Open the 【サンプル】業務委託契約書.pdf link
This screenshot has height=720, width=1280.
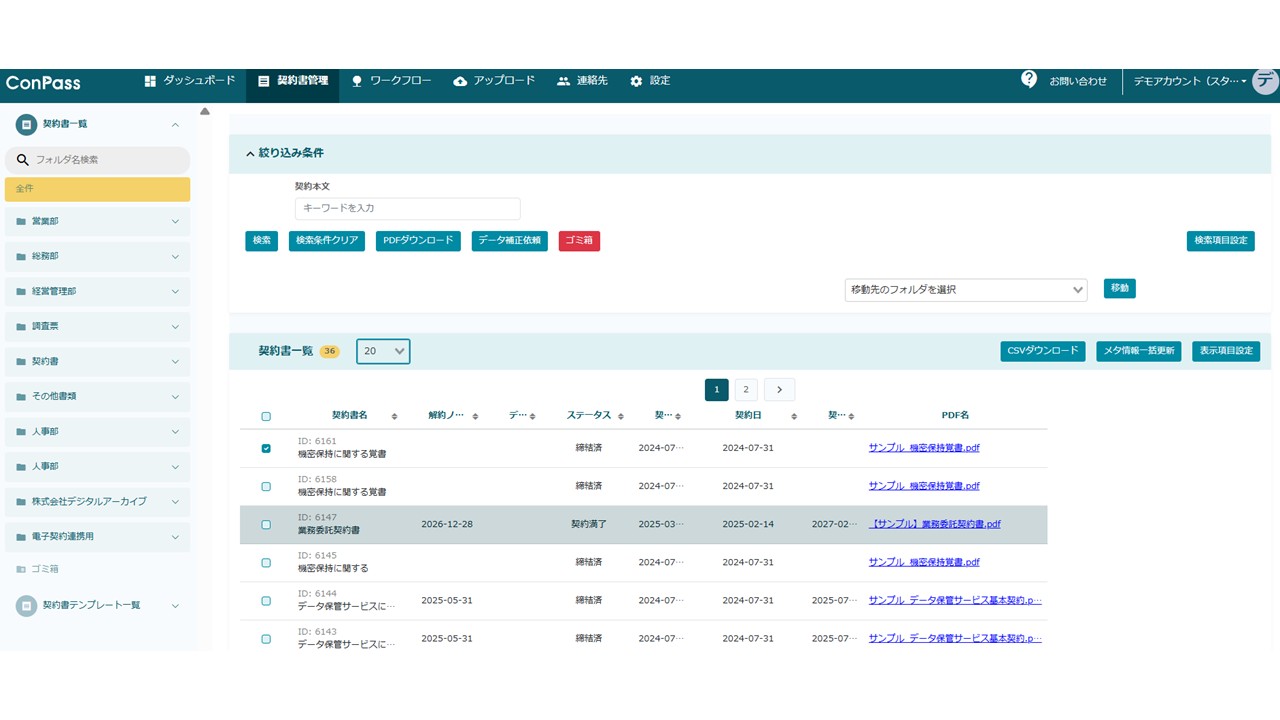point(934,524)
